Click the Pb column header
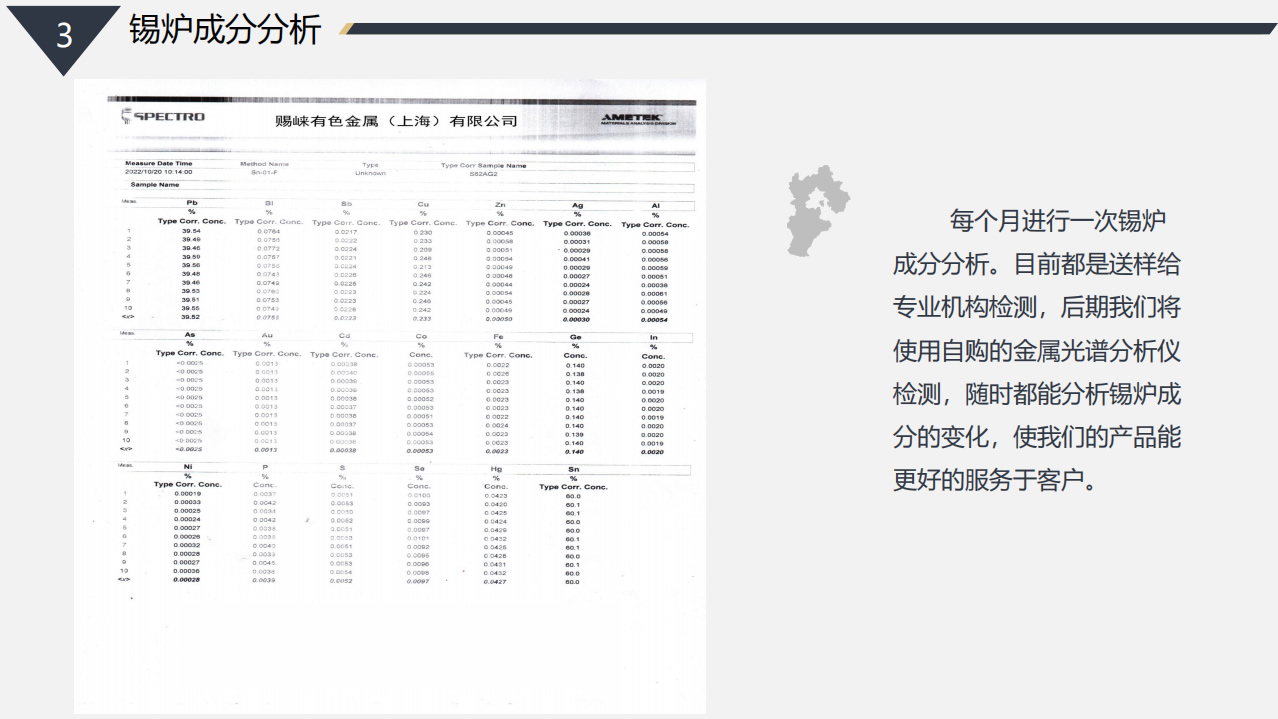Viewport: 1278px width, 719px height. (191, 203)
